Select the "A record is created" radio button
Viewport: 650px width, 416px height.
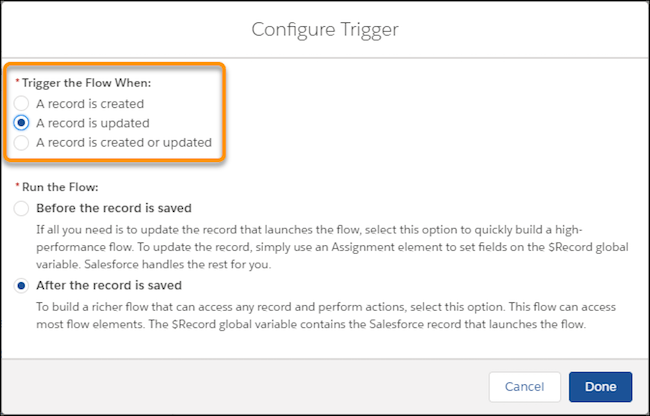tap(22, 103)
